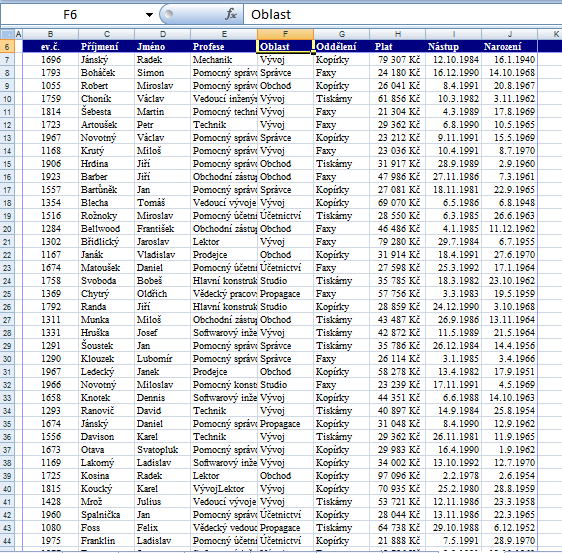Select column G header
The height and width of the screenshot is (553, 562).
click(342, 34)
